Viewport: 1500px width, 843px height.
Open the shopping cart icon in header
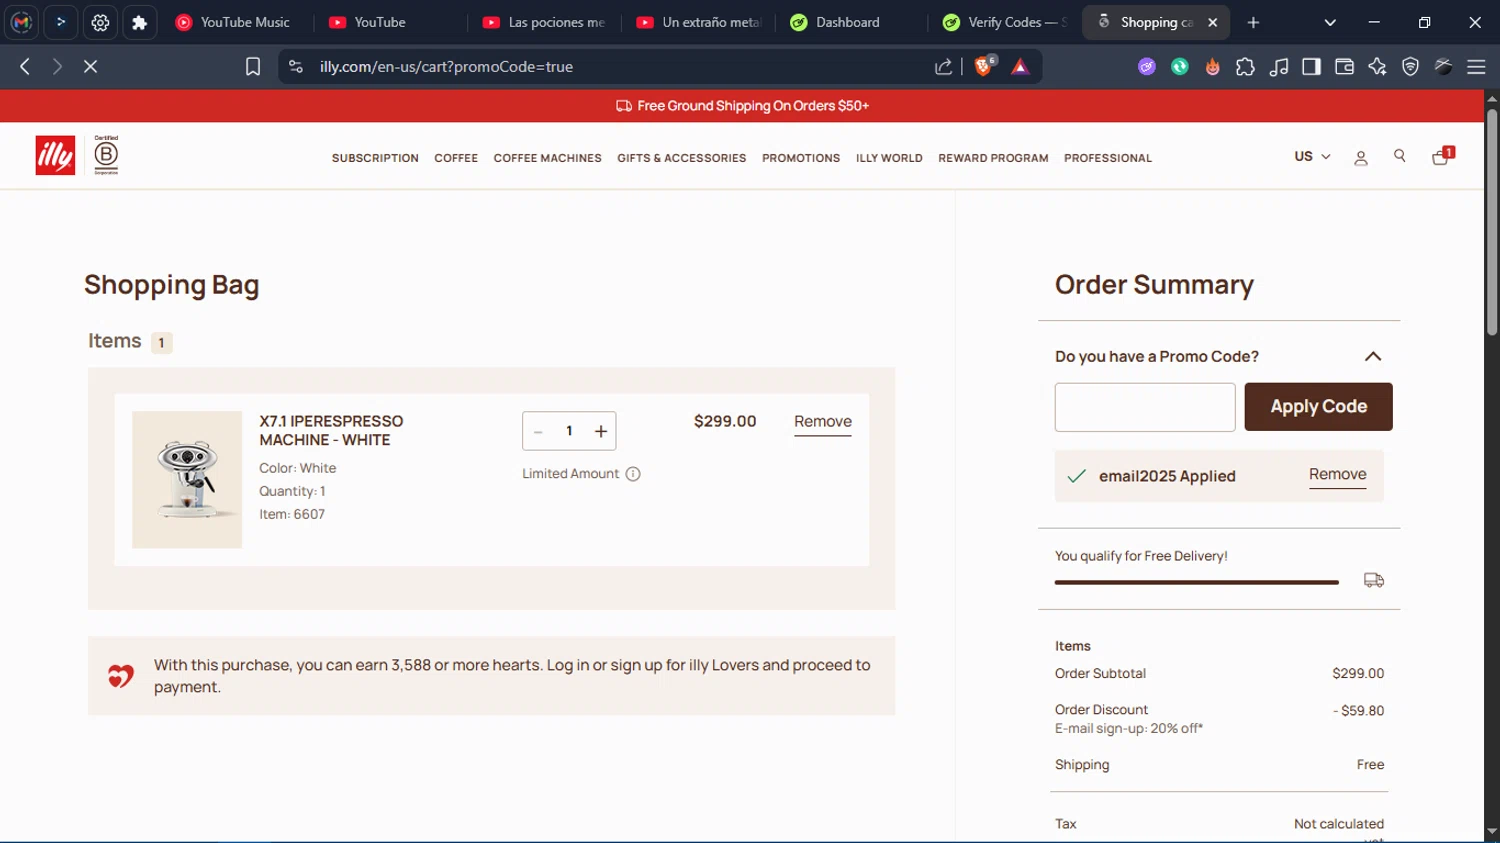[x=1442, y=156]
